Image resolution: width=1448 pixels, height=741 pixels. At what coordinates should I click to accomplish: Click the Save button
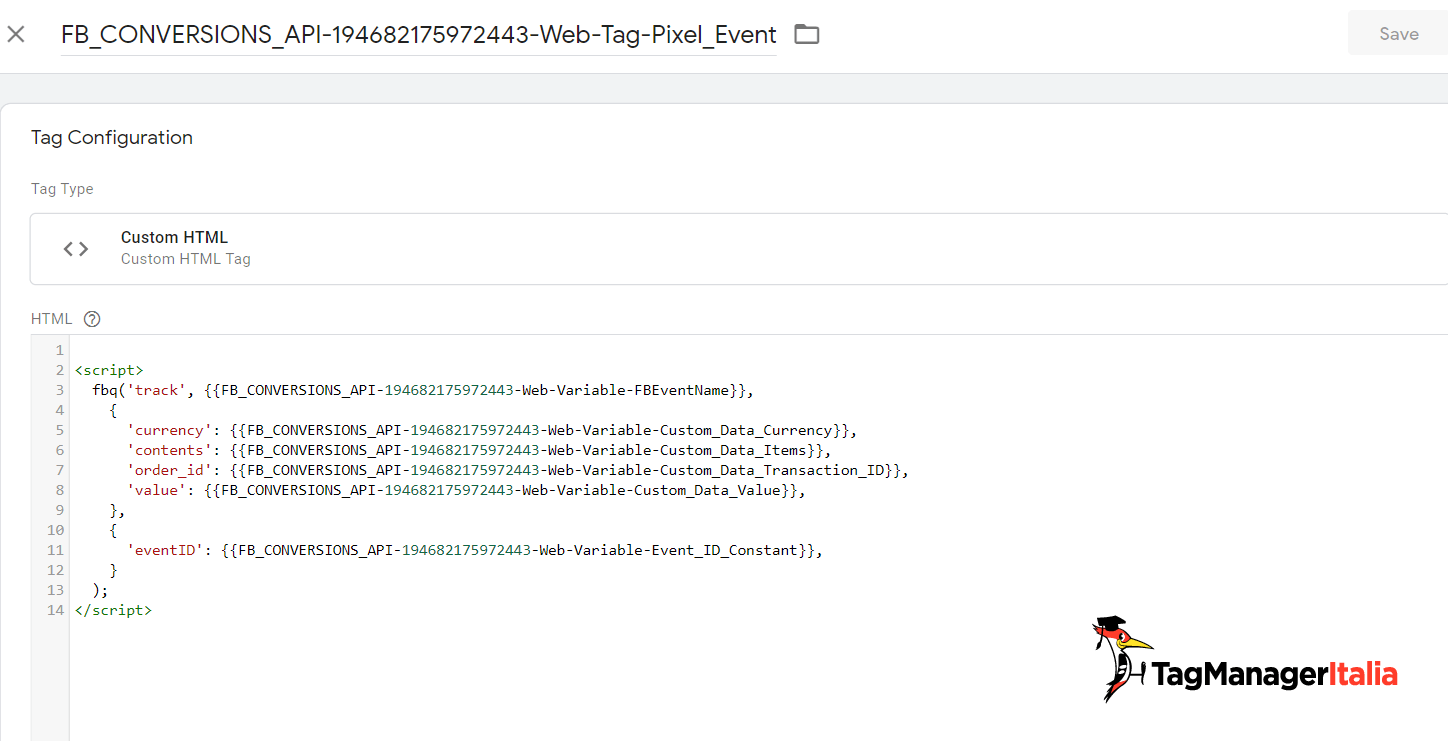[x=1398, y=33]
